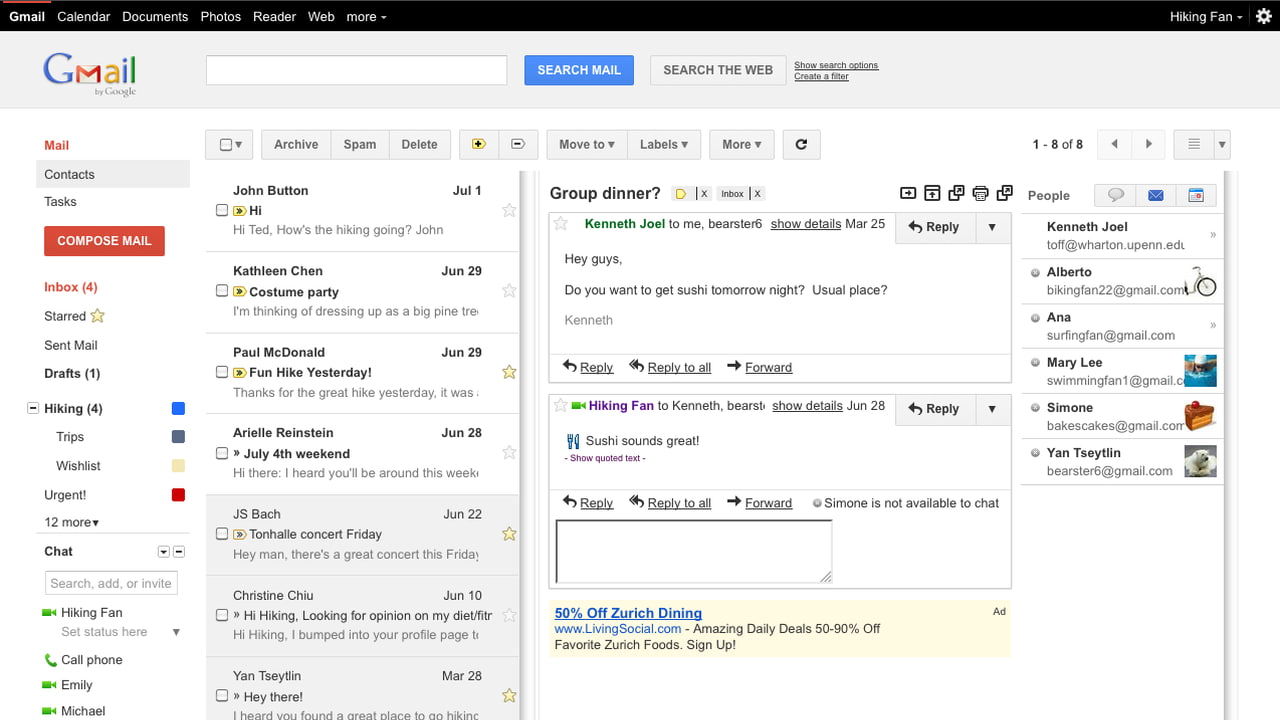The height and width of the screenshot is (720, 1280).
Task: Check the Christine Chiu email checkbox
Action: coord(222,615)
